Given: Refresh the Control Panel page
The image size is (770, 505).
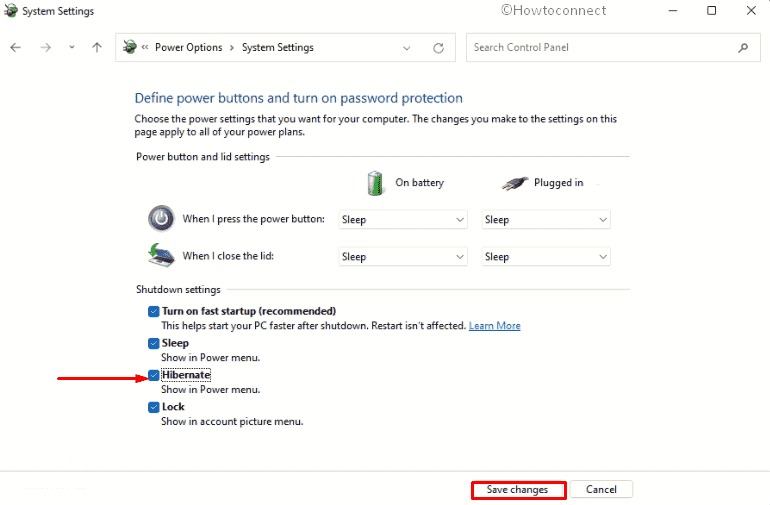Looking at the screenshot, I should [x=438, y=47].
